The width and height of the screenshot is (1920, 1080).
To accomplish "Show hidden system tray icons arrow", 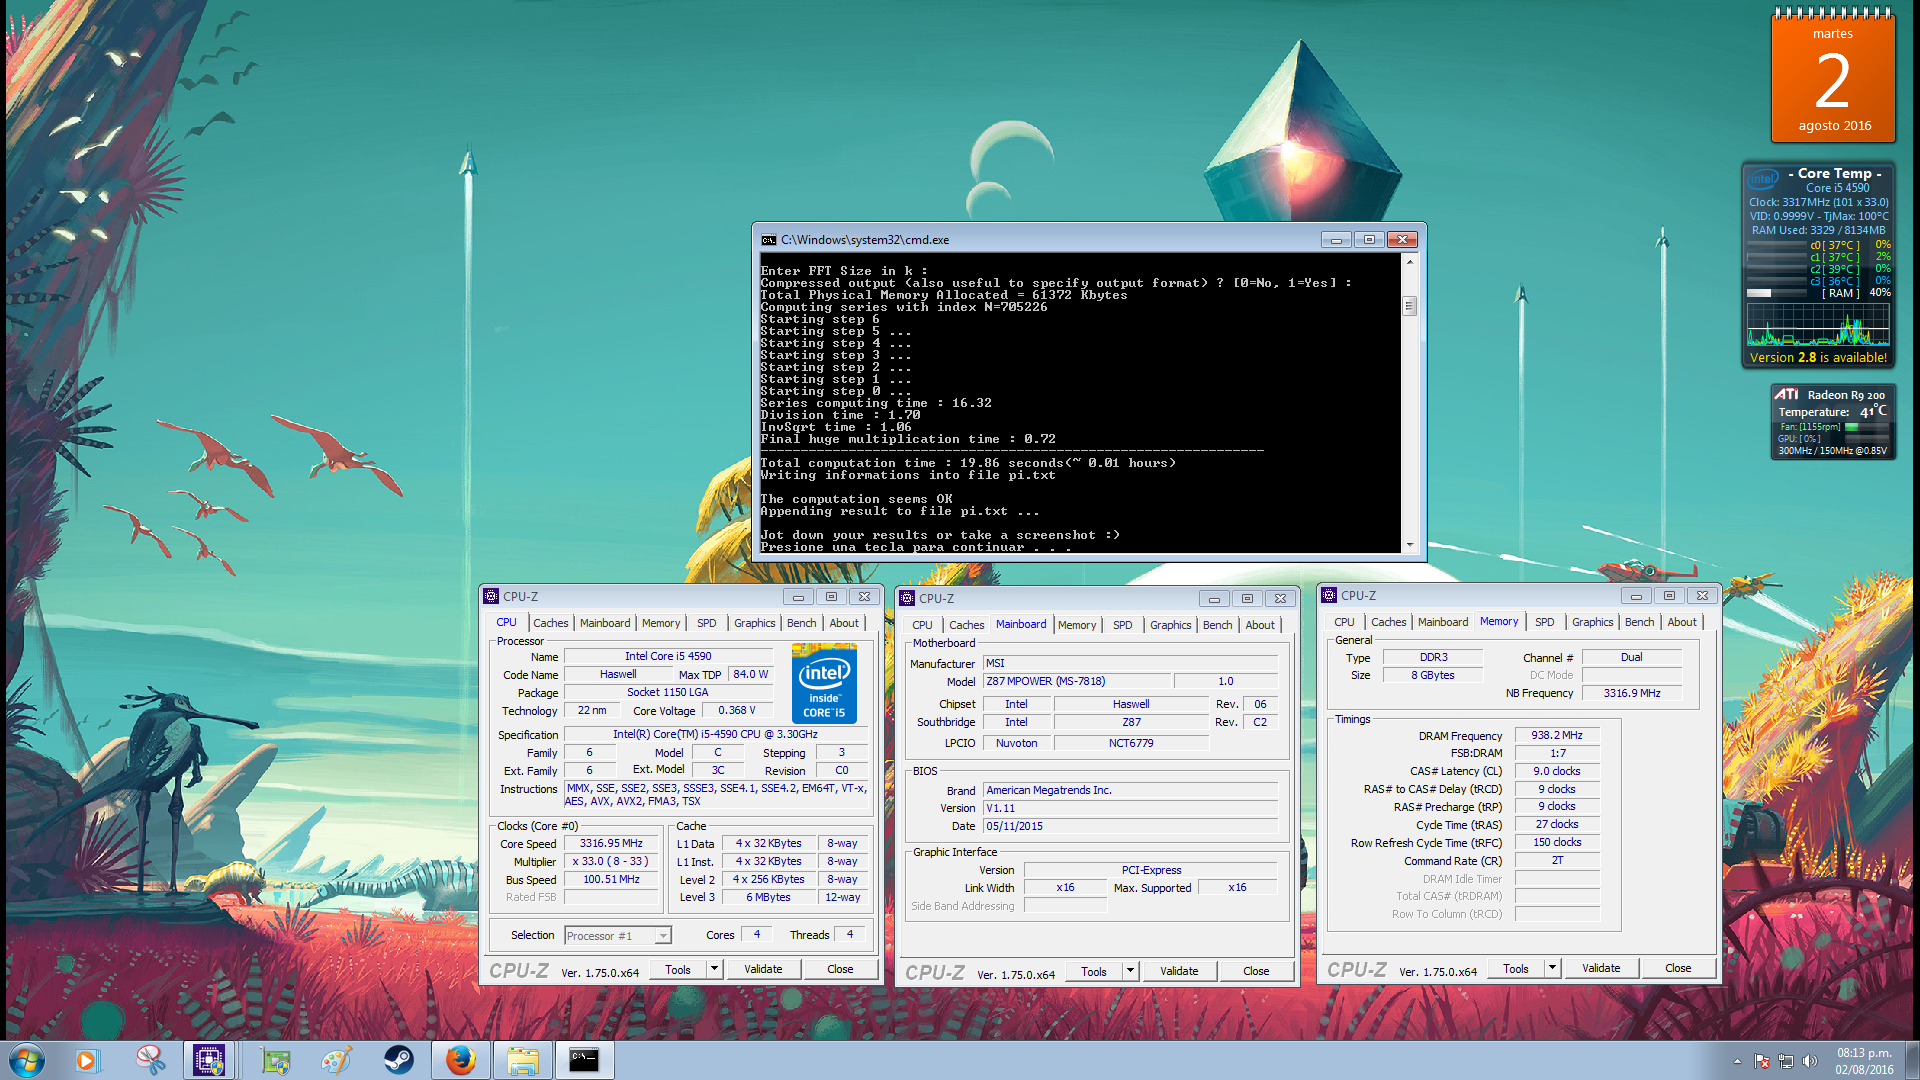I will point(1737,1061).
